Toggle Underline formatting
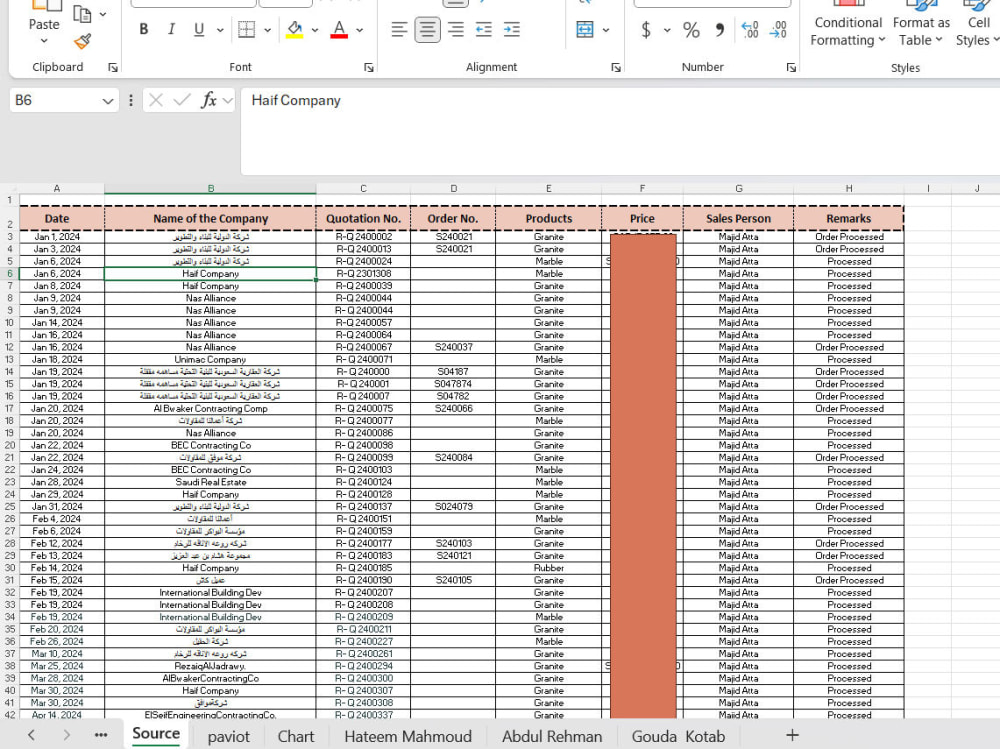Screen dimensions: 1000x749 199,29
